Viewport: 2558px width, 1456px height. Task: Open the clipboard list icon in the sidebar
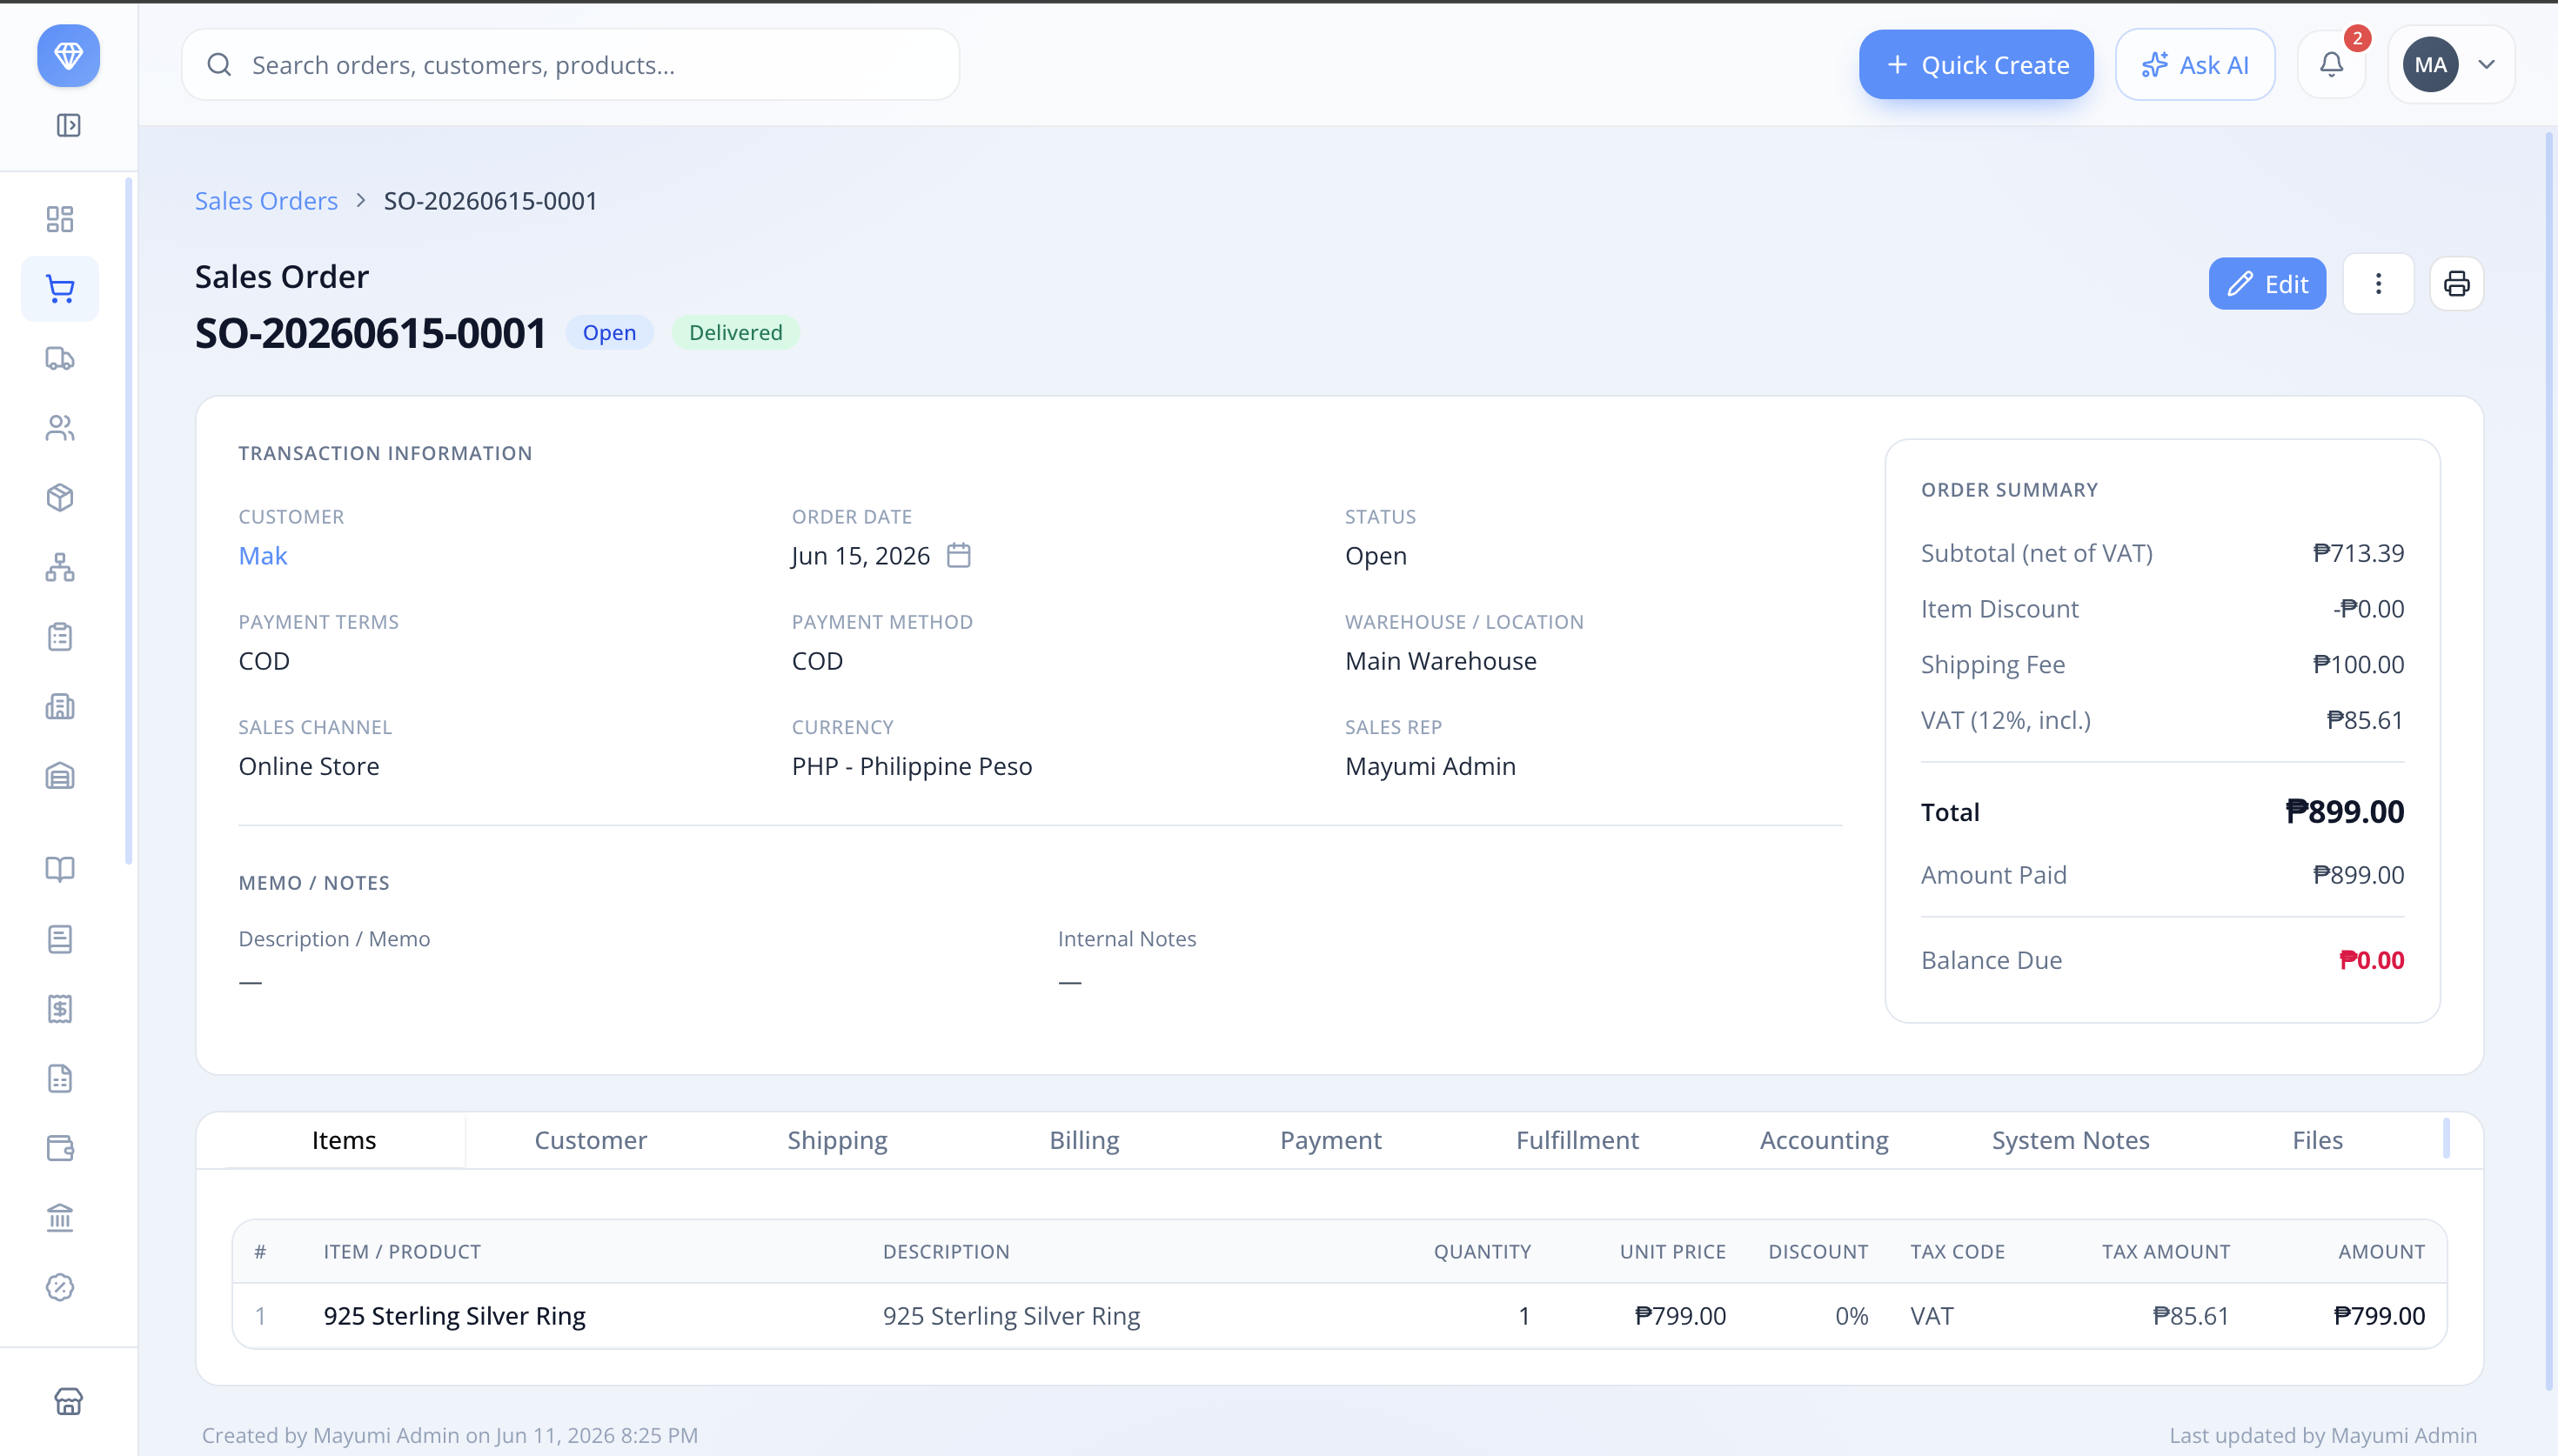click(x=60, y=637)
